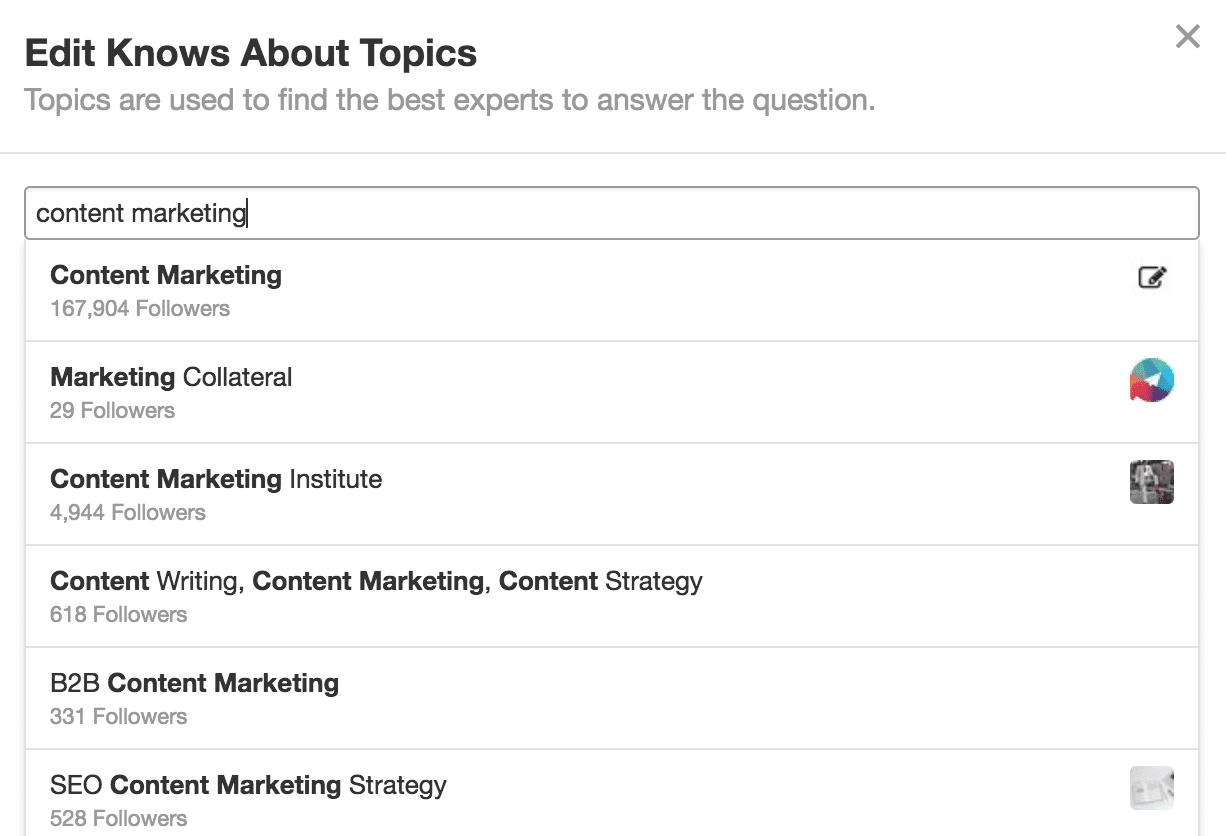Pick the B2B Content Marketing topic

pyautogui.click(x=194, y=683)
